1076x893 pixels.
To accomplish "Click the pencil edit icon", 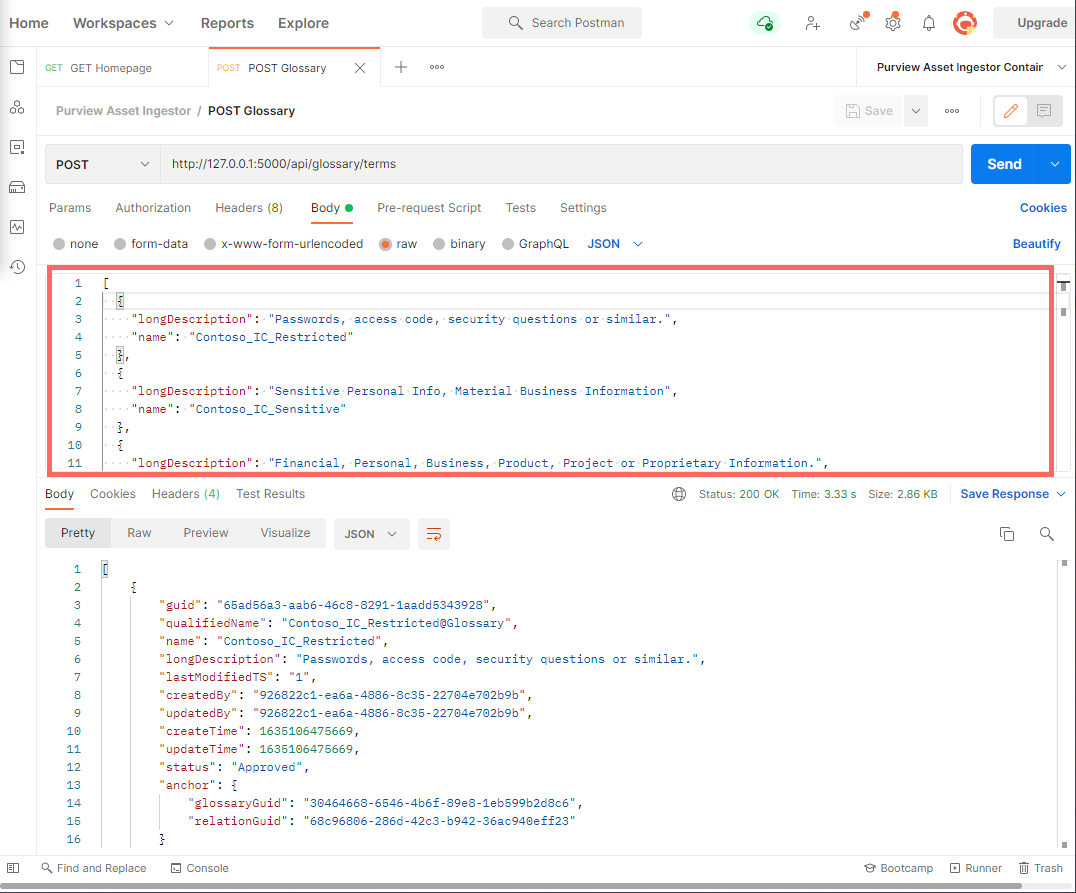I will pyautogui.click(x=1011, y=111).
